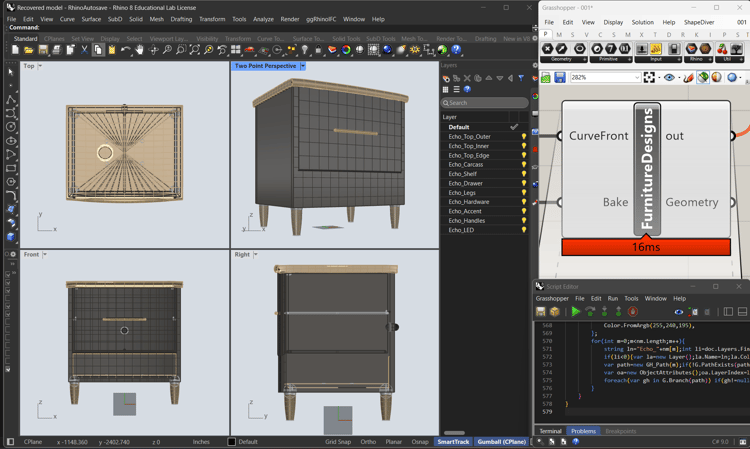The width and height of the screenshot is (750, 449).
Task: Open the Rhino Help question-mark icon
Action: [456, 50]
